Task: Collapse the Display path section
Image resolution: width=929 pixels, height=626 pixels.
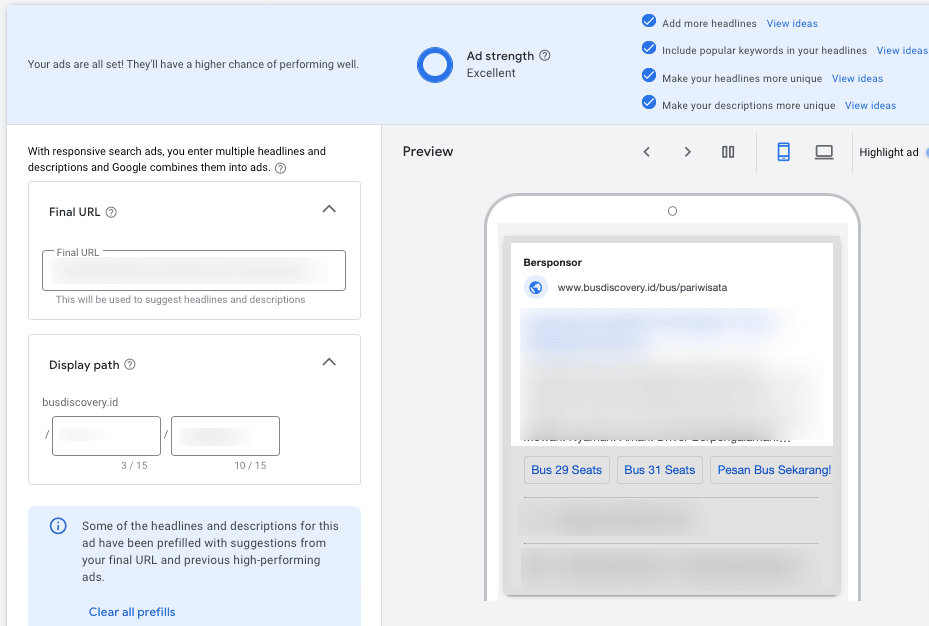Action: [x=329, y=362]
